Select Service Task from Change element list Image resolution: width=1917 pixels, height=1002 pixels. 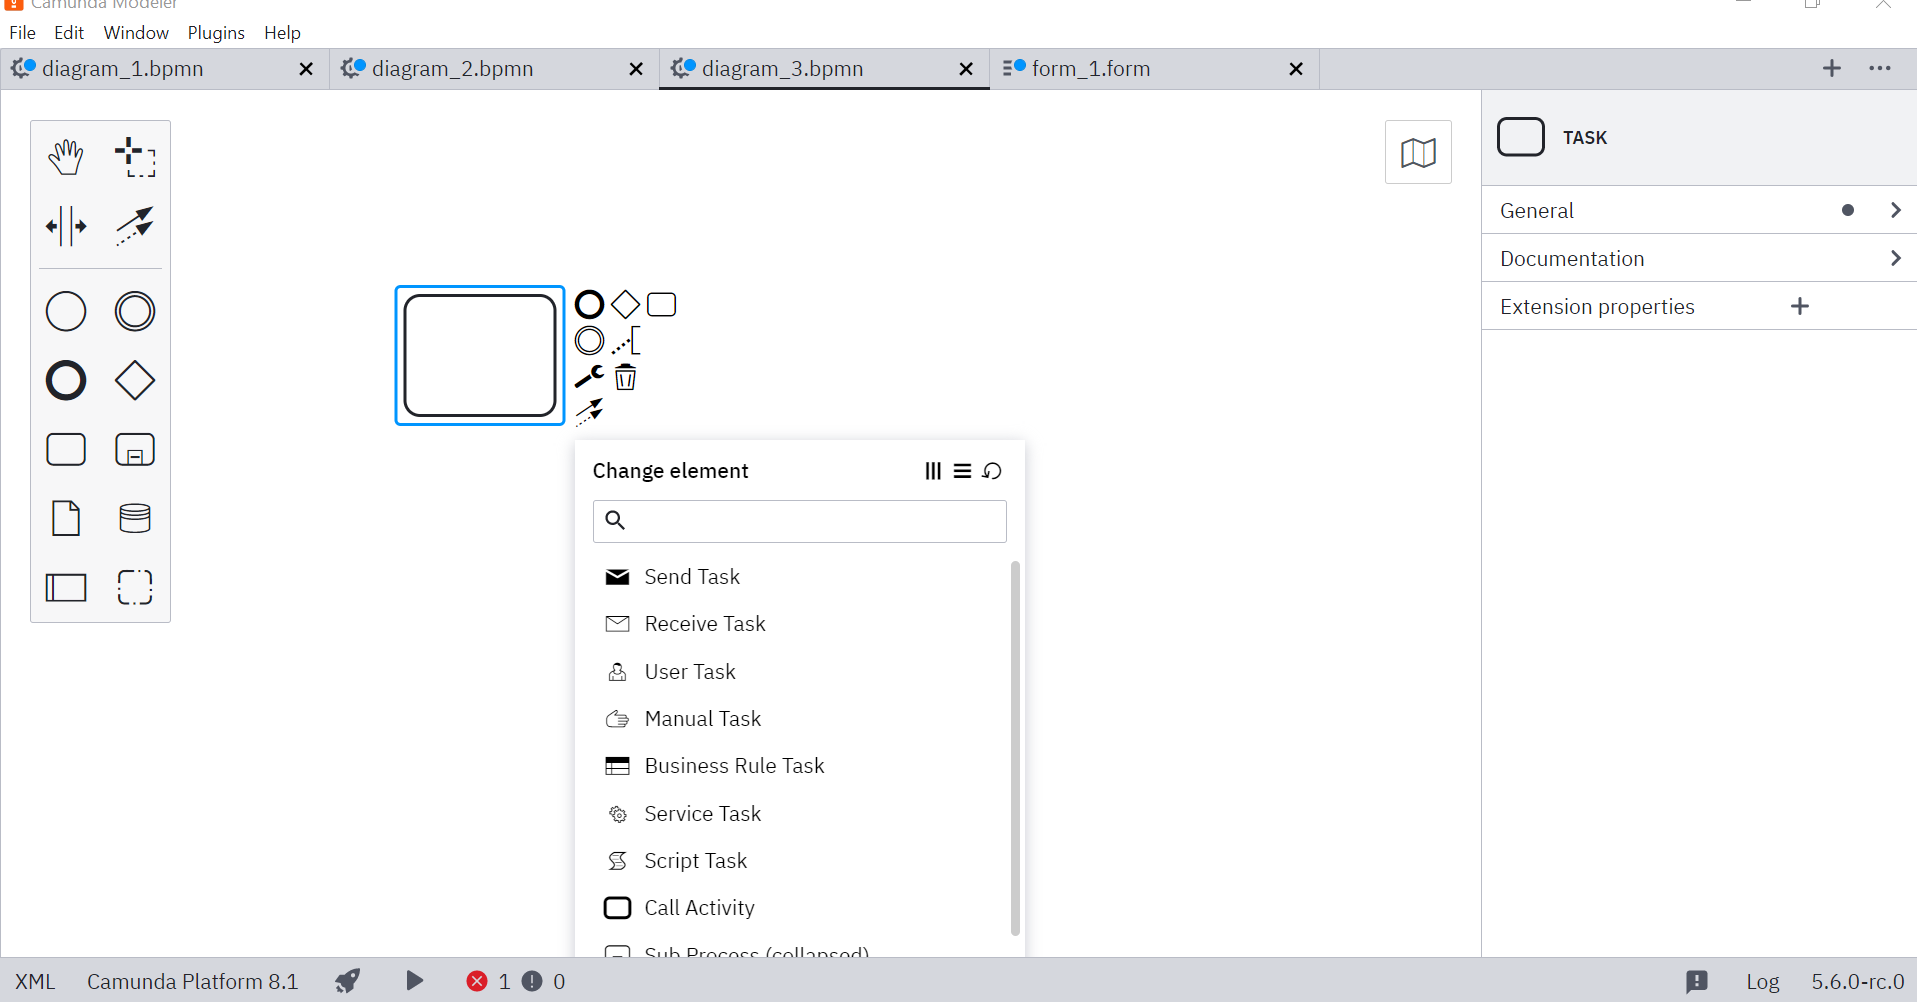[x=702, y=813]
